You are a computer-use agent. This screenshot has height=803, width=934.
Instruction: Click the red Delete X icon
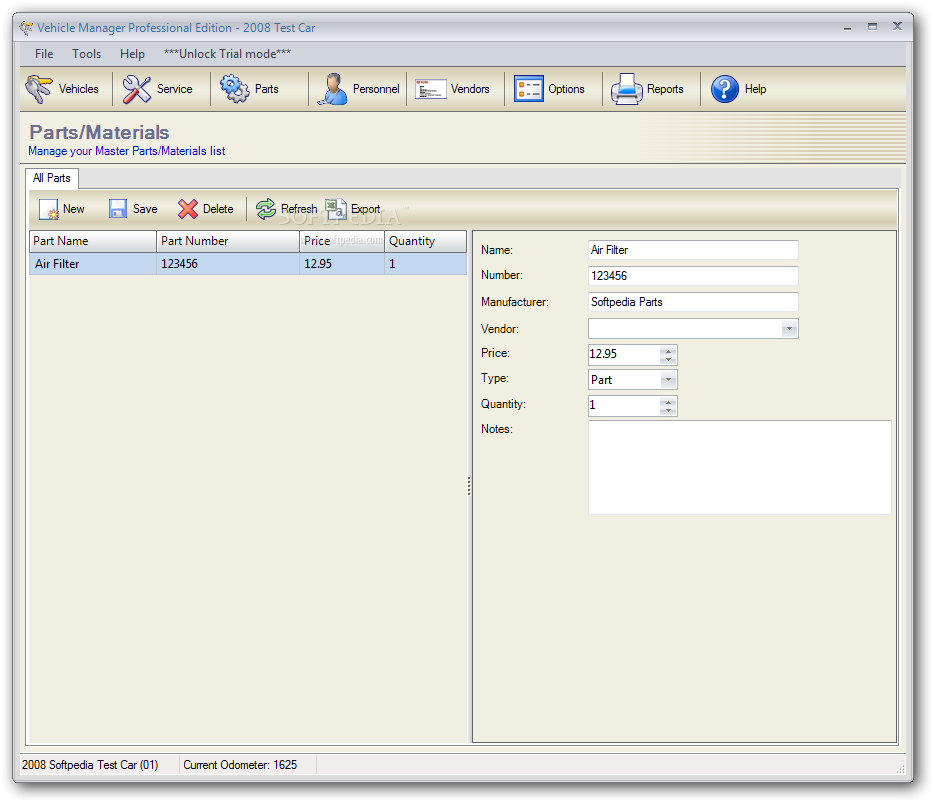(188, 209)
